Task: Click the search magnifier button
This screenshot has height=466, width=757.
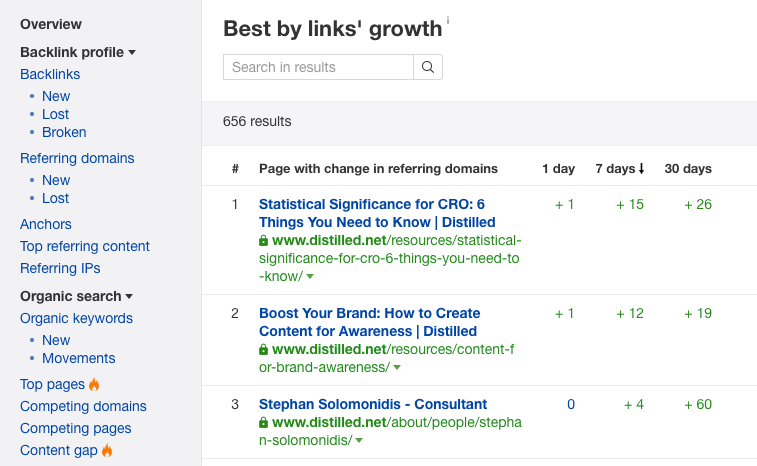Action: click(428, 67)
